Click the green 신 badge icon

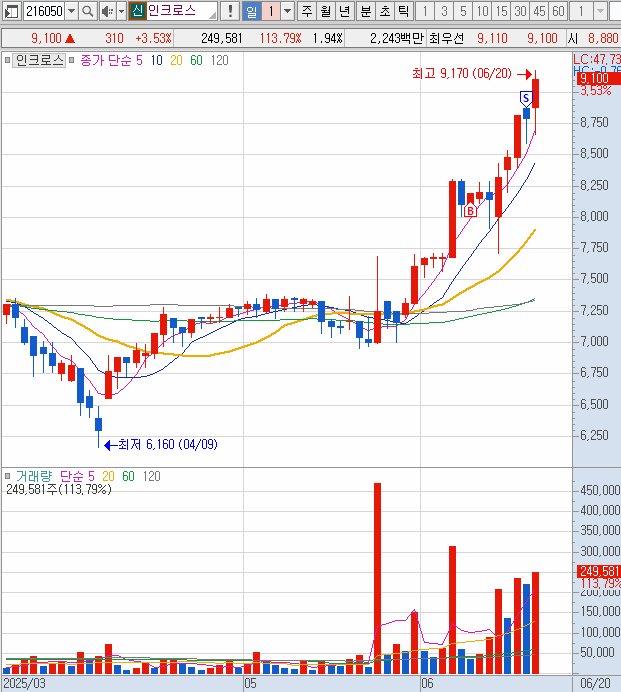coord(137,11)
